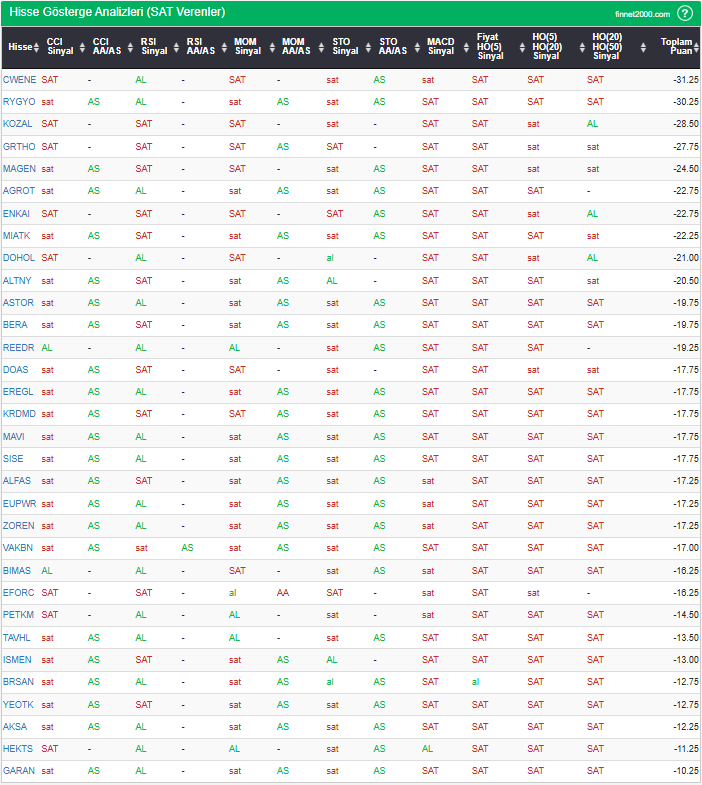The height and width of the screenshot is (785, 702).
Task: Sort by MACD Sinyal column arrows
Action: click(x=466, y=48)
